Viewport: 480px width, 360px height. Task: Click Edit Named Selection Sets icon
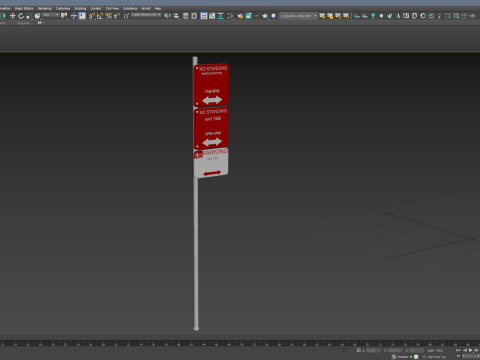tap(126, 16)
